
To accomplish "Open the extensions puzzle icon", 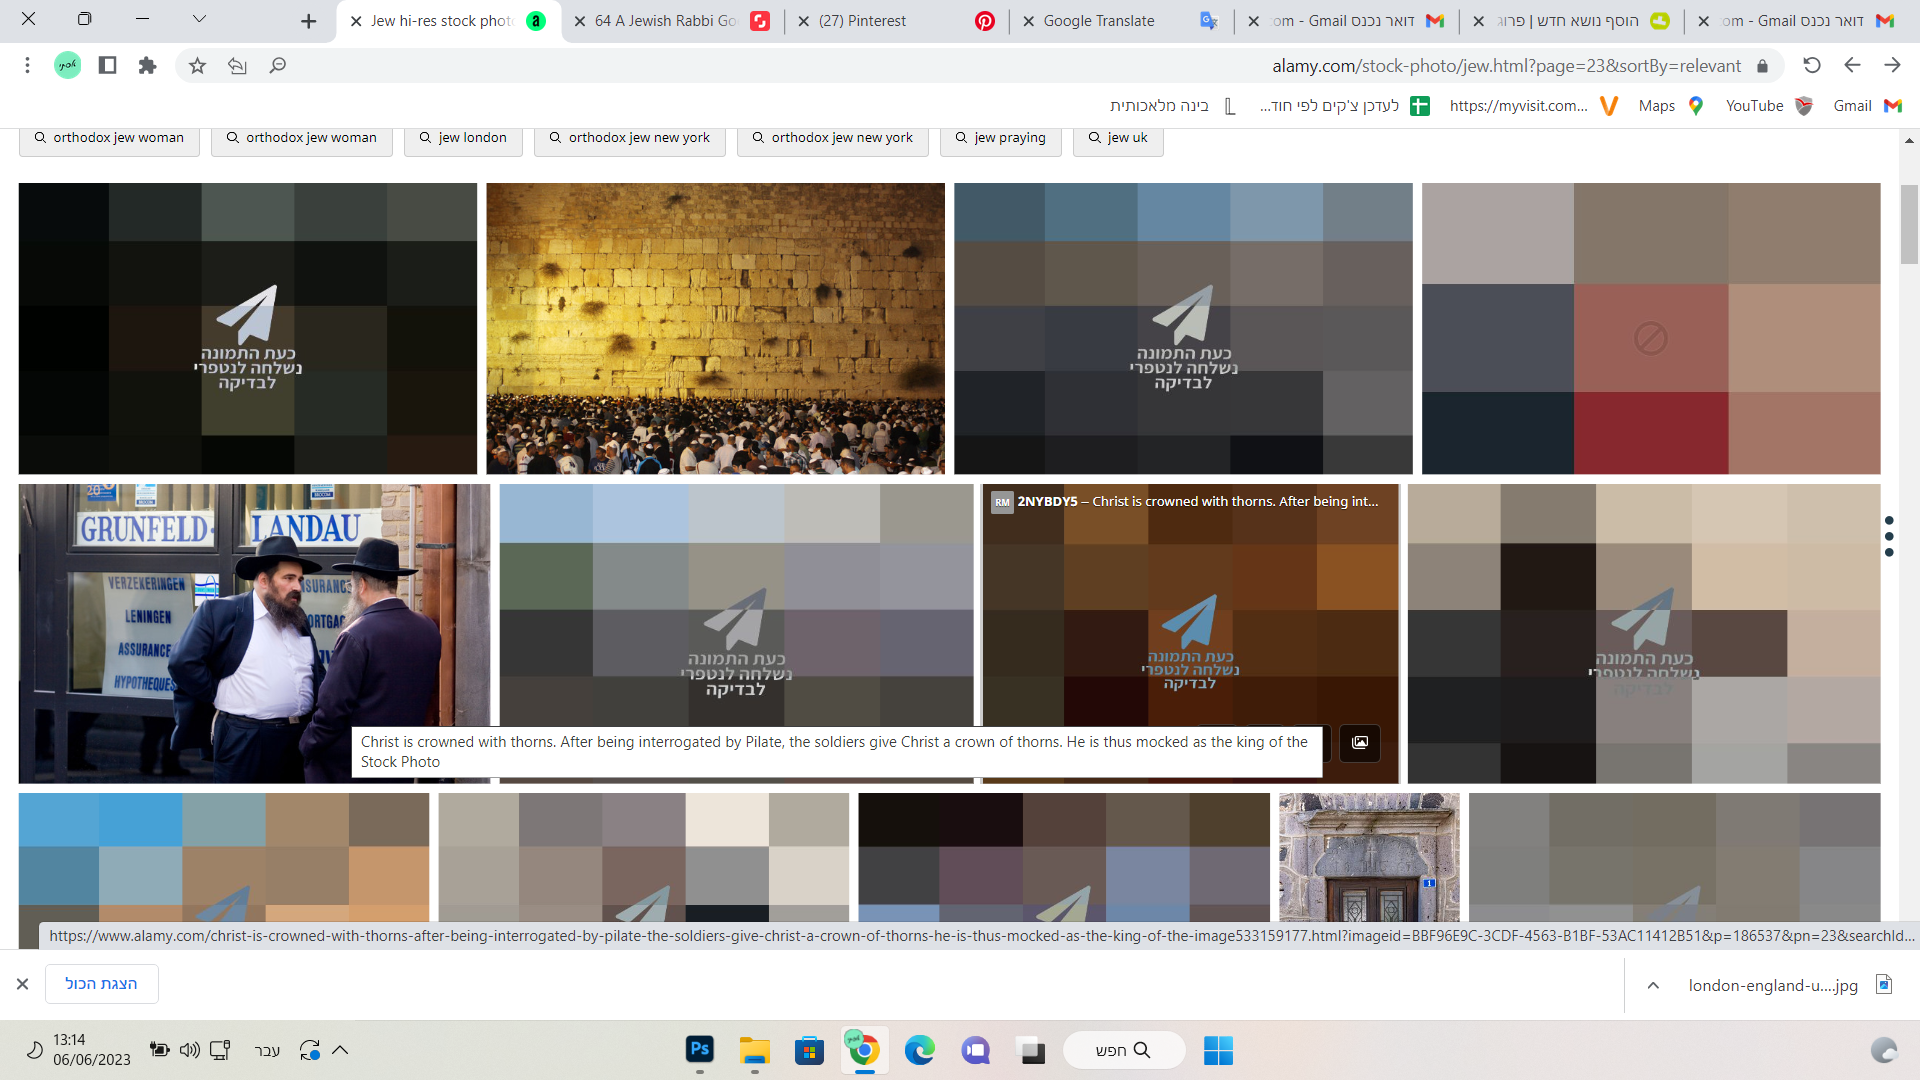I will (x=147, y=65).
